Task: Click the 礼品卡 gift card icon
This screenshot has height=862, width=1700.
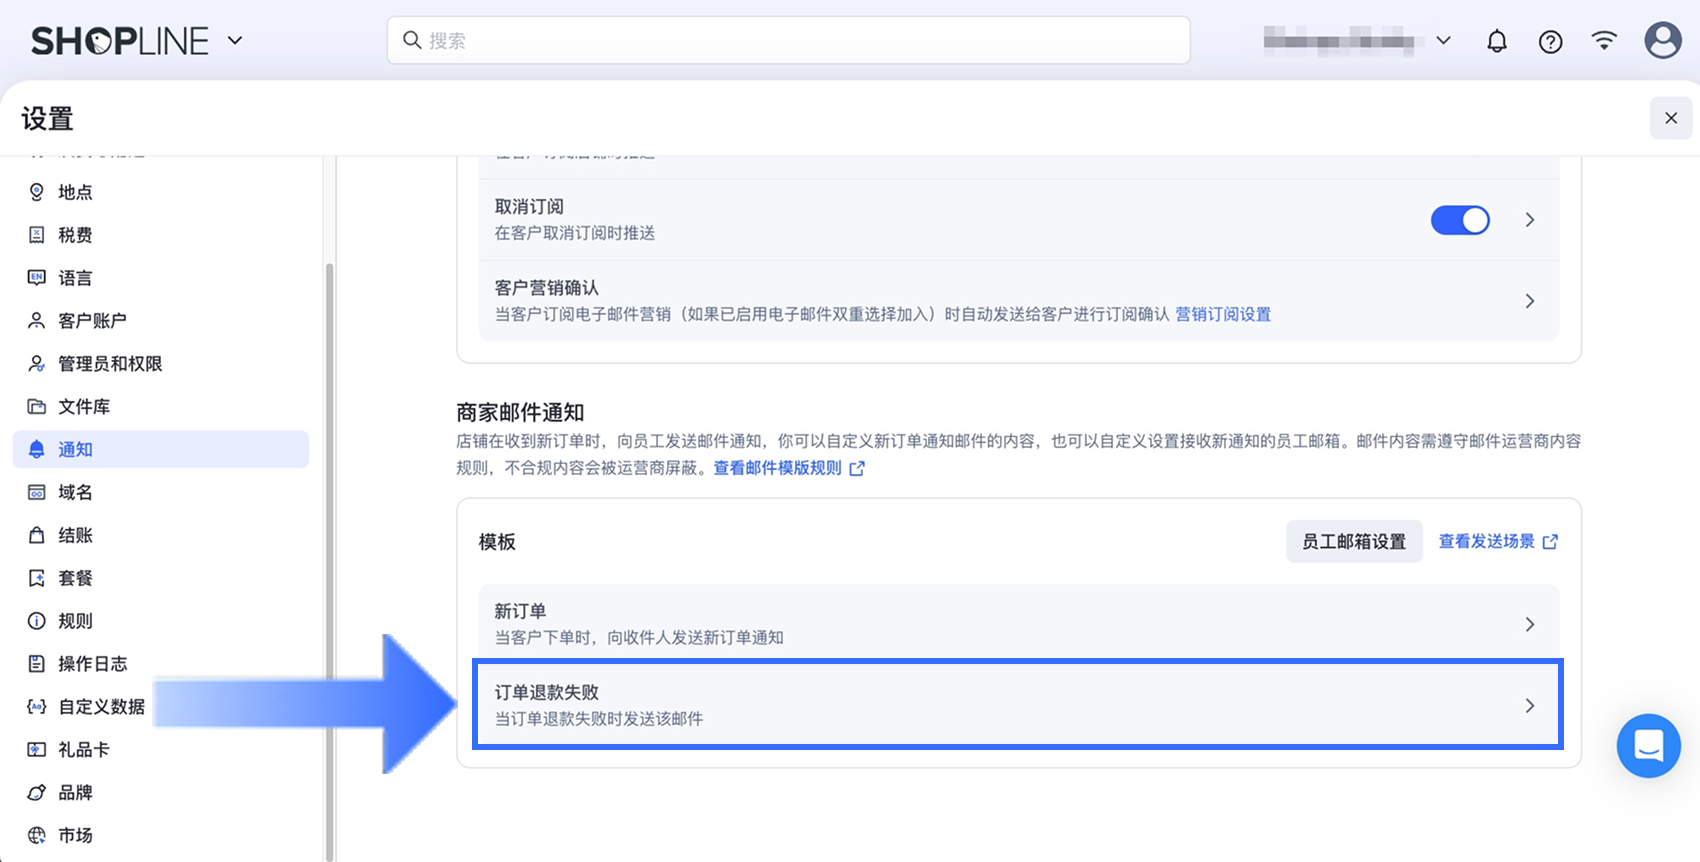Action: tap(37, 749)
